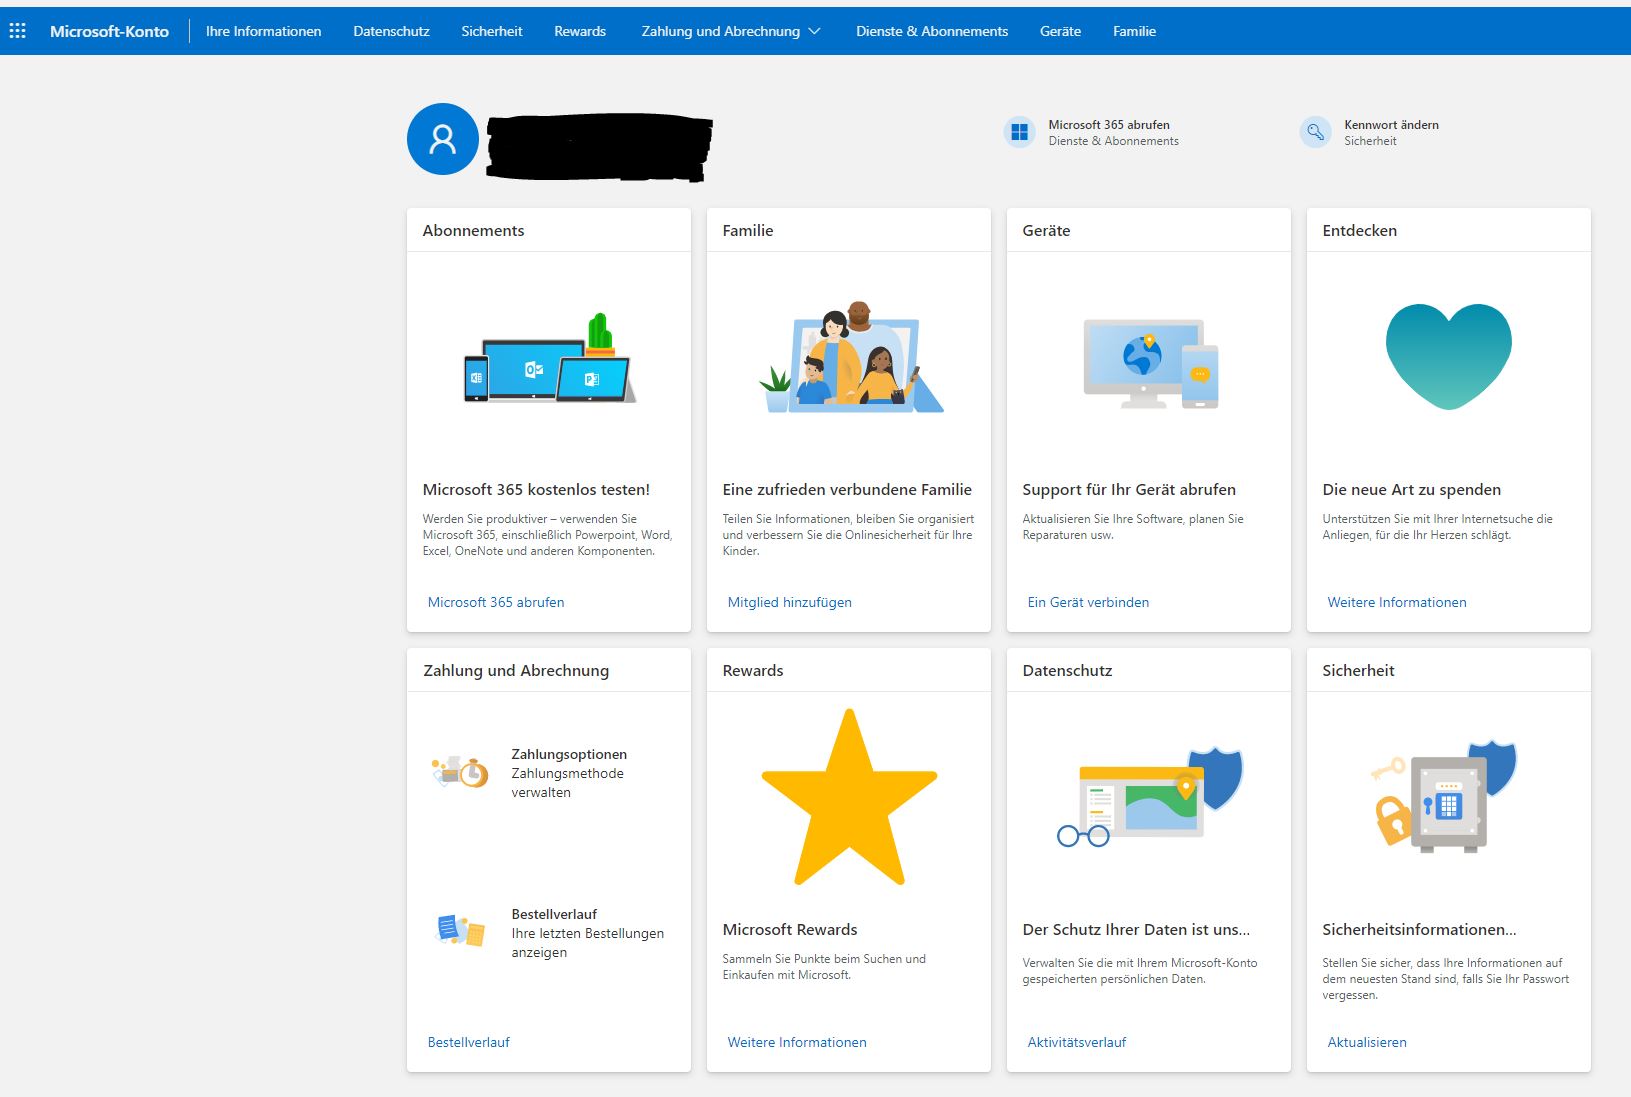Click Support für Ihr Gerät abrufen heading
The height and width of the screenshot is (1097, 1631).
coord(1129,489)
